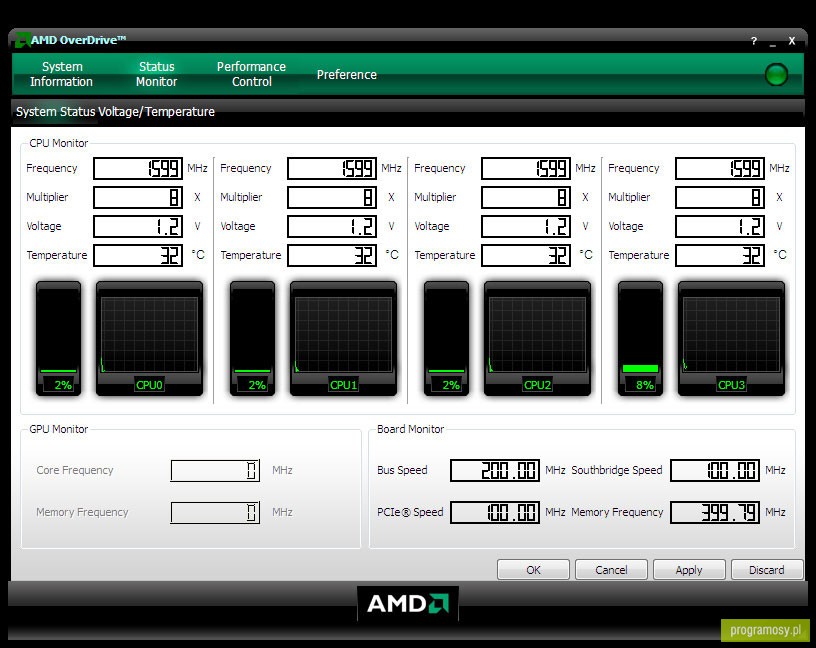Click the OK button

tap(533, 570)
